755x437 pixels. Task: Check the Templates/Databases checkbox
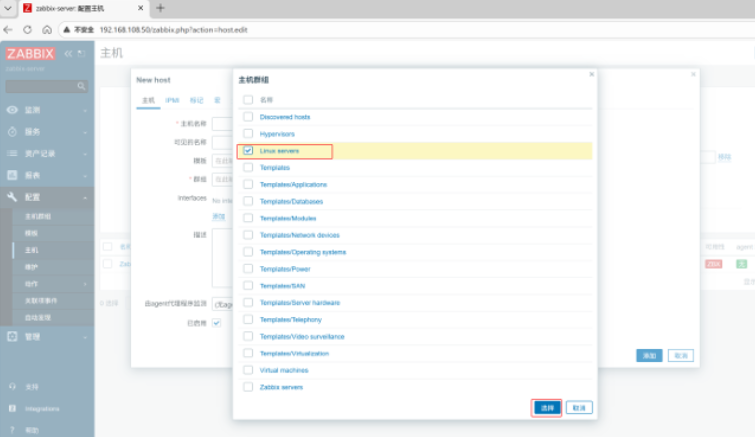click(248, 201)
